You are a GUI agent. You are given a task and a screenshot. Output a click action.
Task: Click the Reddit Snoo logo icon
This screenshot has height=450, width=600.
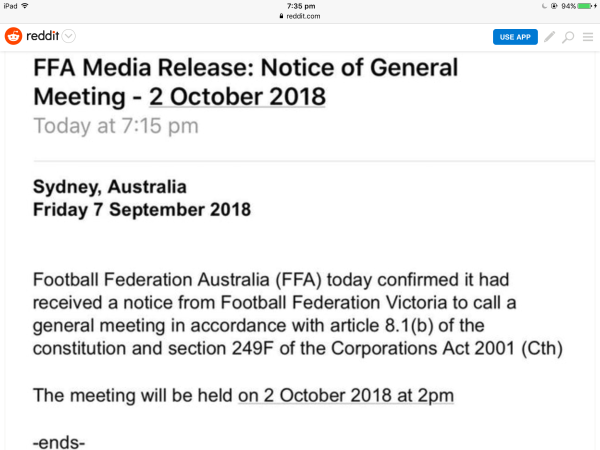click(x=13, y=36)
